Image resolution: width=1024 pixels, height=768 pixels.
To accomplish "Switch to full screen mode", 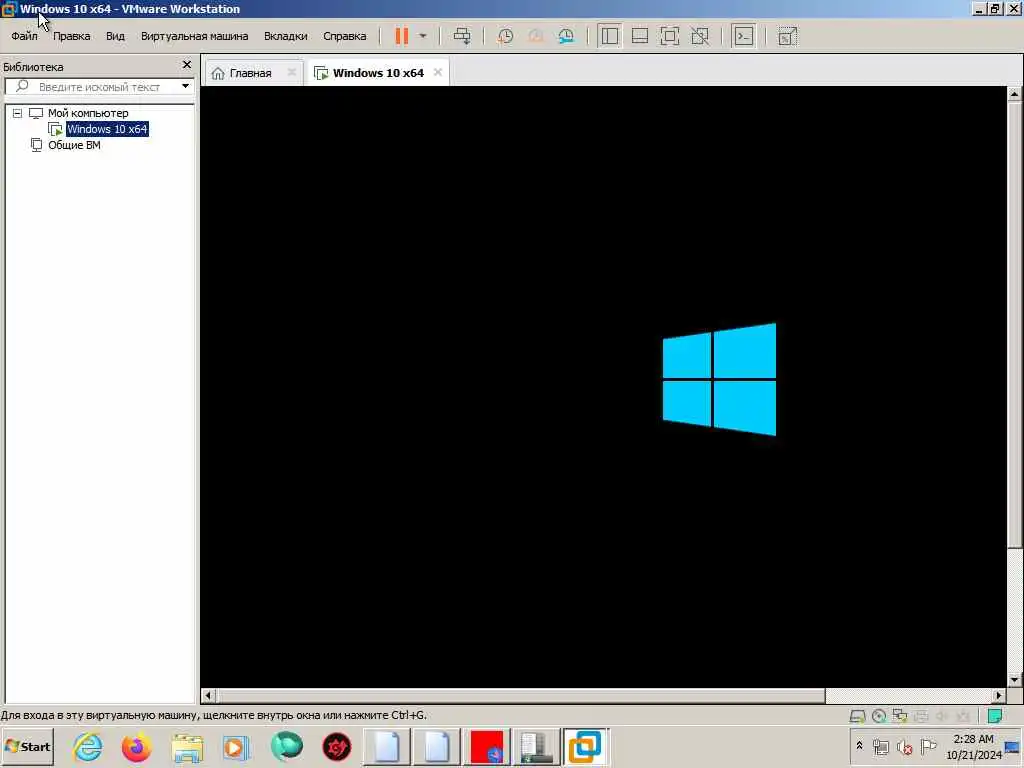I will (x=669, y=36).
